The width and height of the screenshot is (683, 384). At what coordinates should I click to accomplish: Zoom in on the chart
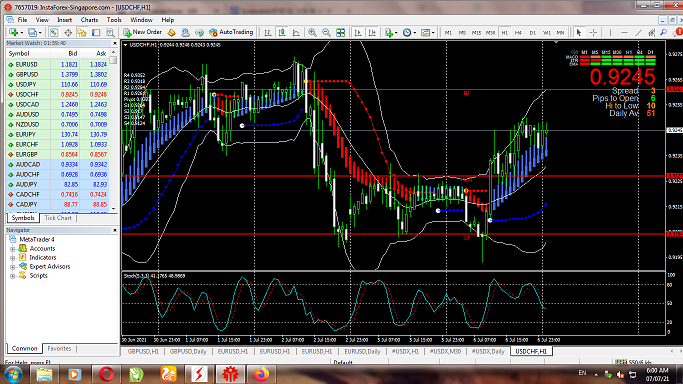[312, 32]
